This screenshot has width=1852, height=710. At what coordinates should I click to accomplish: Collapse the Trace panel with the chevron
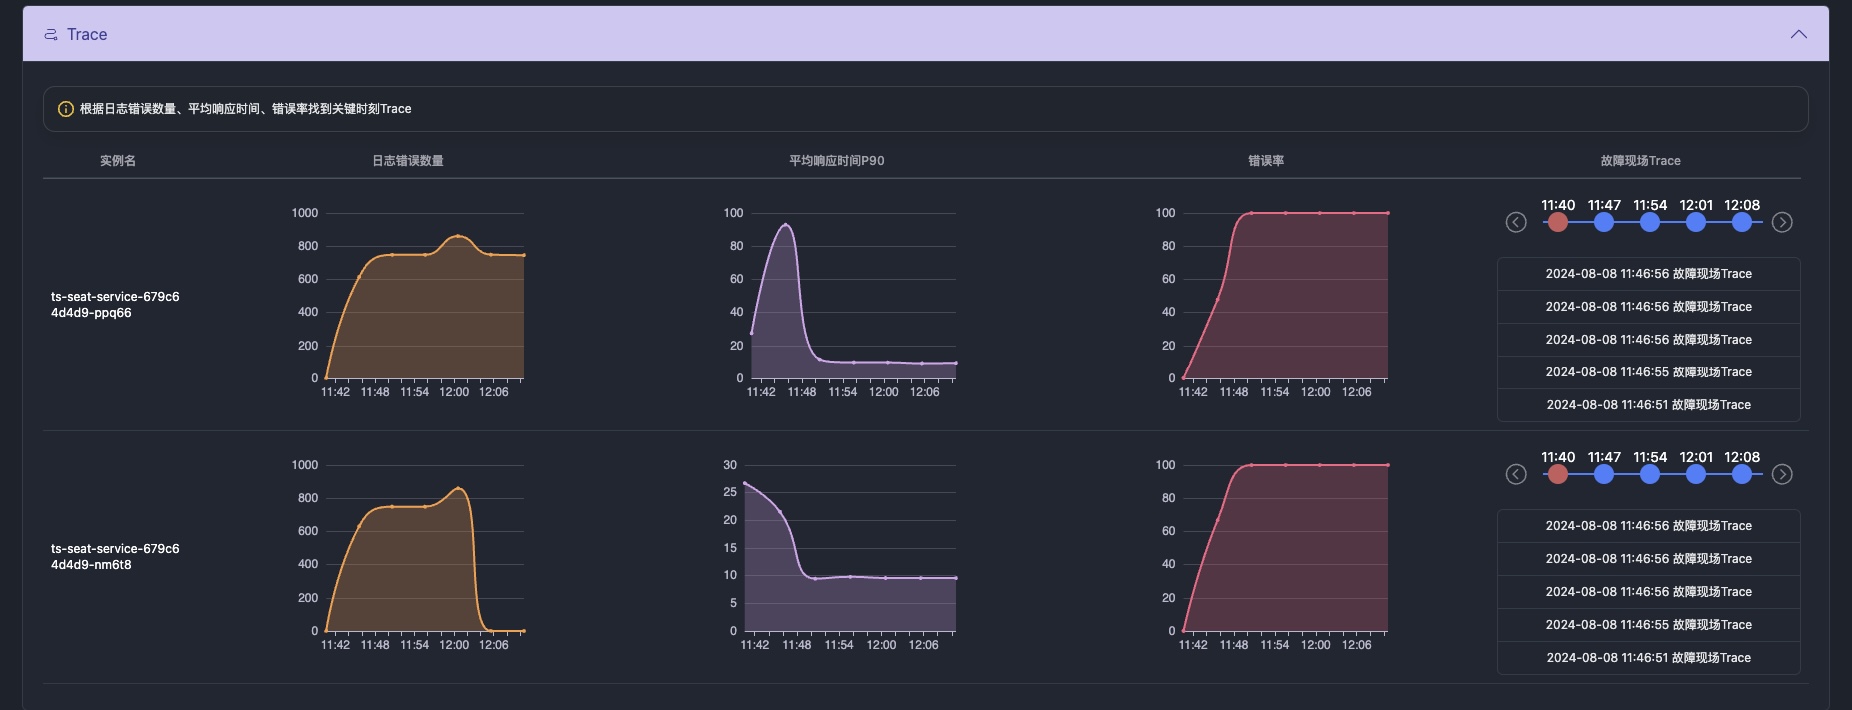click(x=1798, y=34)
